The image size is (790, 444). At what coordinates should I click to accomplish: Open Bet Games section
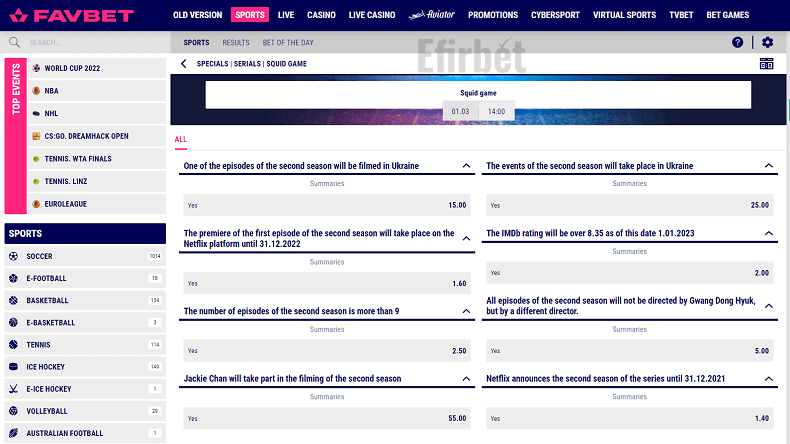[728, 15]
